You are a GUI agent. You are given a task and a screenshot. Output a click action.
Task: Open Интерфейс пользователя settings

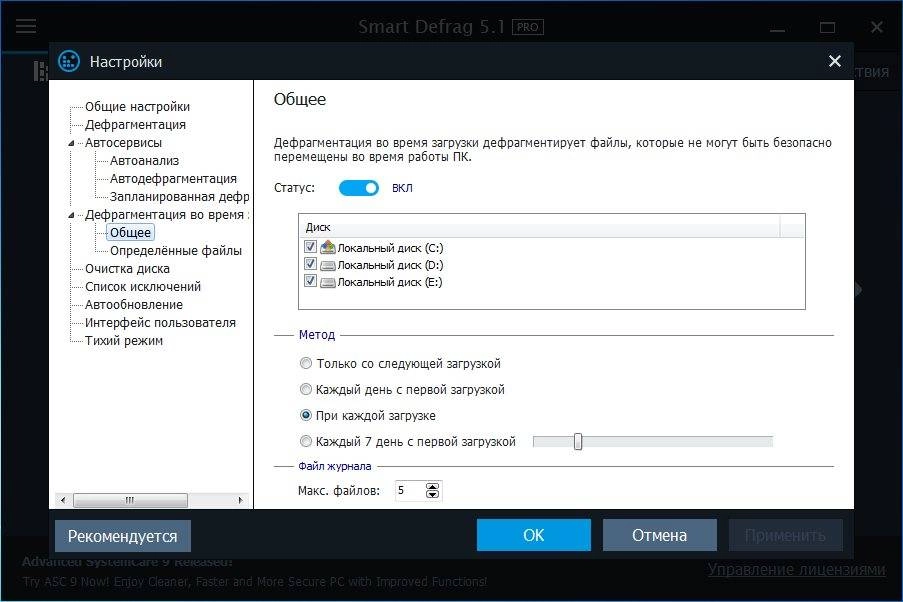coord(160,323)
